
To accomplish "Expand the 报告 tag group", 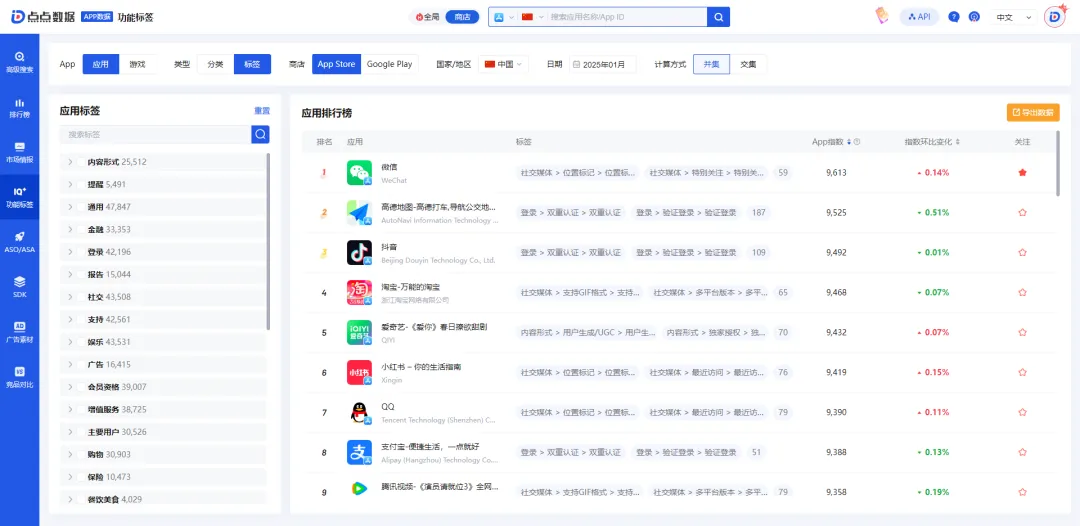I will tap(70, 275).
